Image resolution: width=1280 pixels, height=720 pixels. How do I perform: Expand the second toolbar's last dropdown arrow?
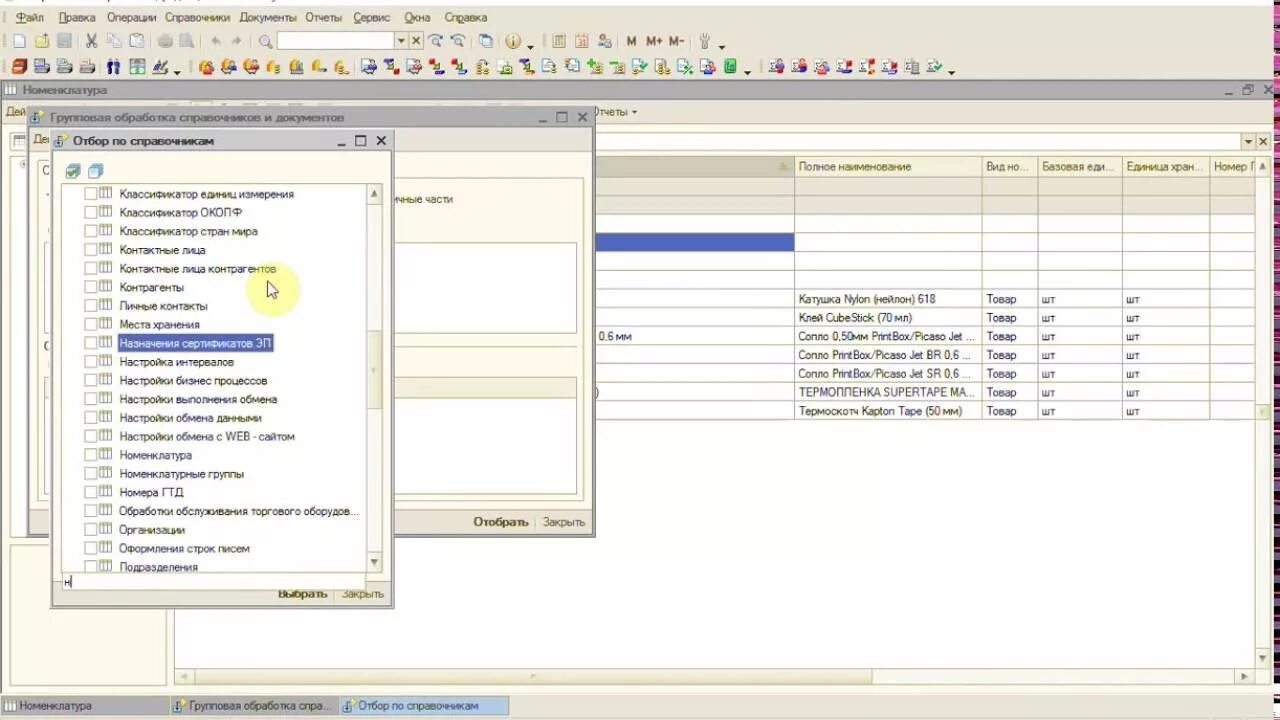pyautogui.click(x=951, y=71)
